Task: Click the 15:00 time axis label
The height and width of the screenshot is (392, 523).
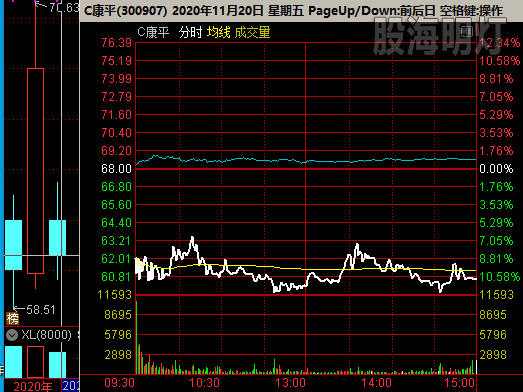Action: [x=460, y=383]
